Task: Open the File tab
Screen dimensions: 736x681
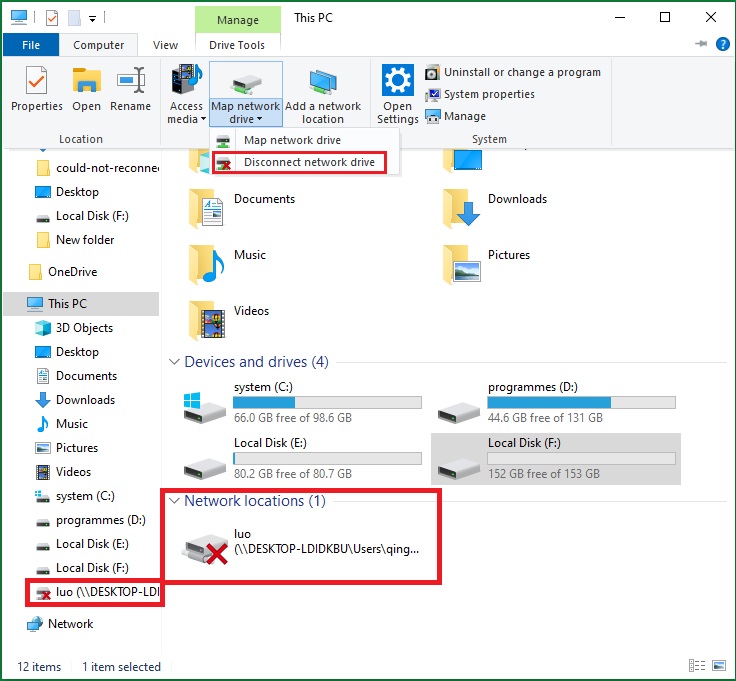Action: pyautogui.click(x=31, y=45)
